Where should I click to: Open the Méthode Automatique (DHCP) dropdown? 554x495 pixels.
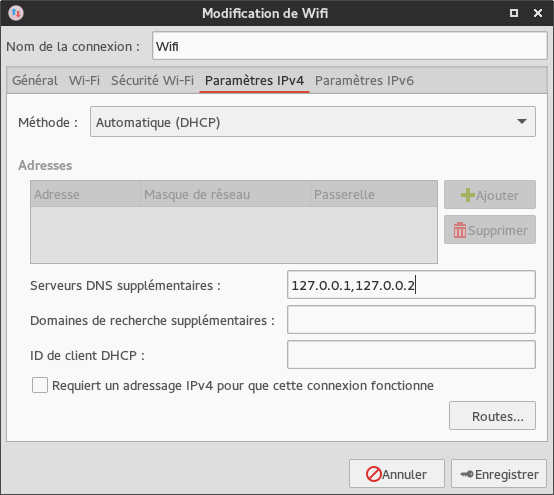[313, 122]
